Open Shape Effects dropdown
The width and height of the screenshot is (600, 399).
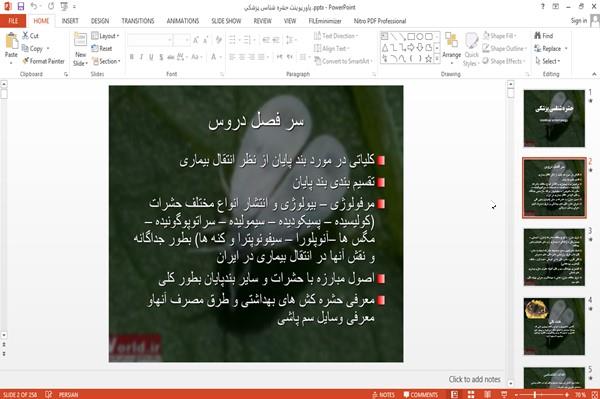coord(504,61)
